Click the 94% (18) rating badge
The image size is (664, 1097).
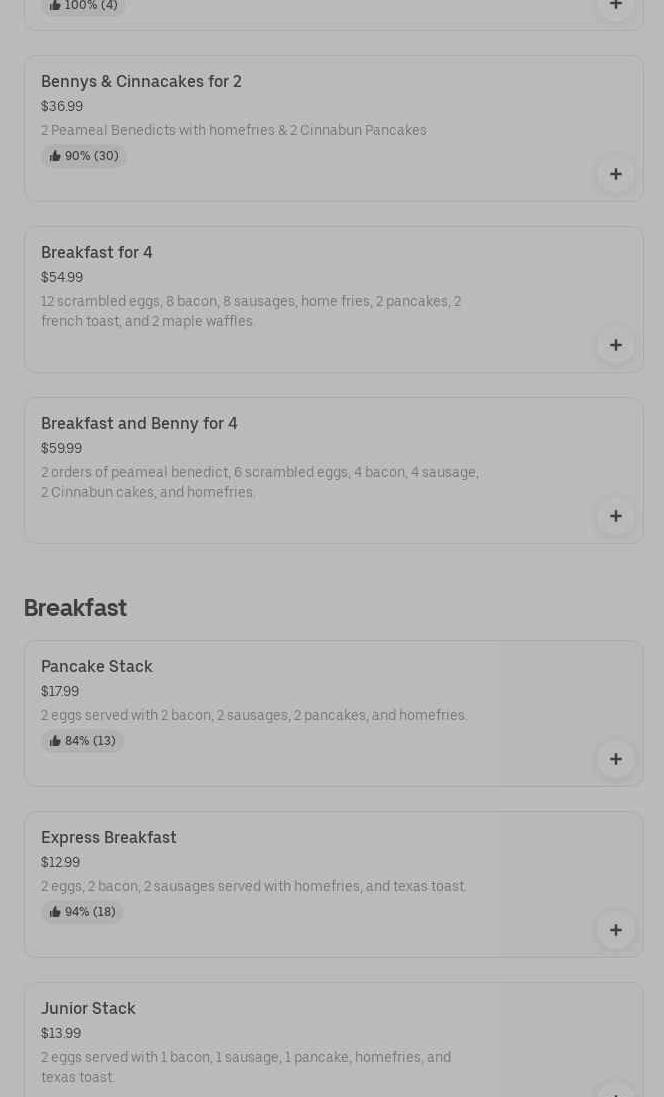coord(83,912)
